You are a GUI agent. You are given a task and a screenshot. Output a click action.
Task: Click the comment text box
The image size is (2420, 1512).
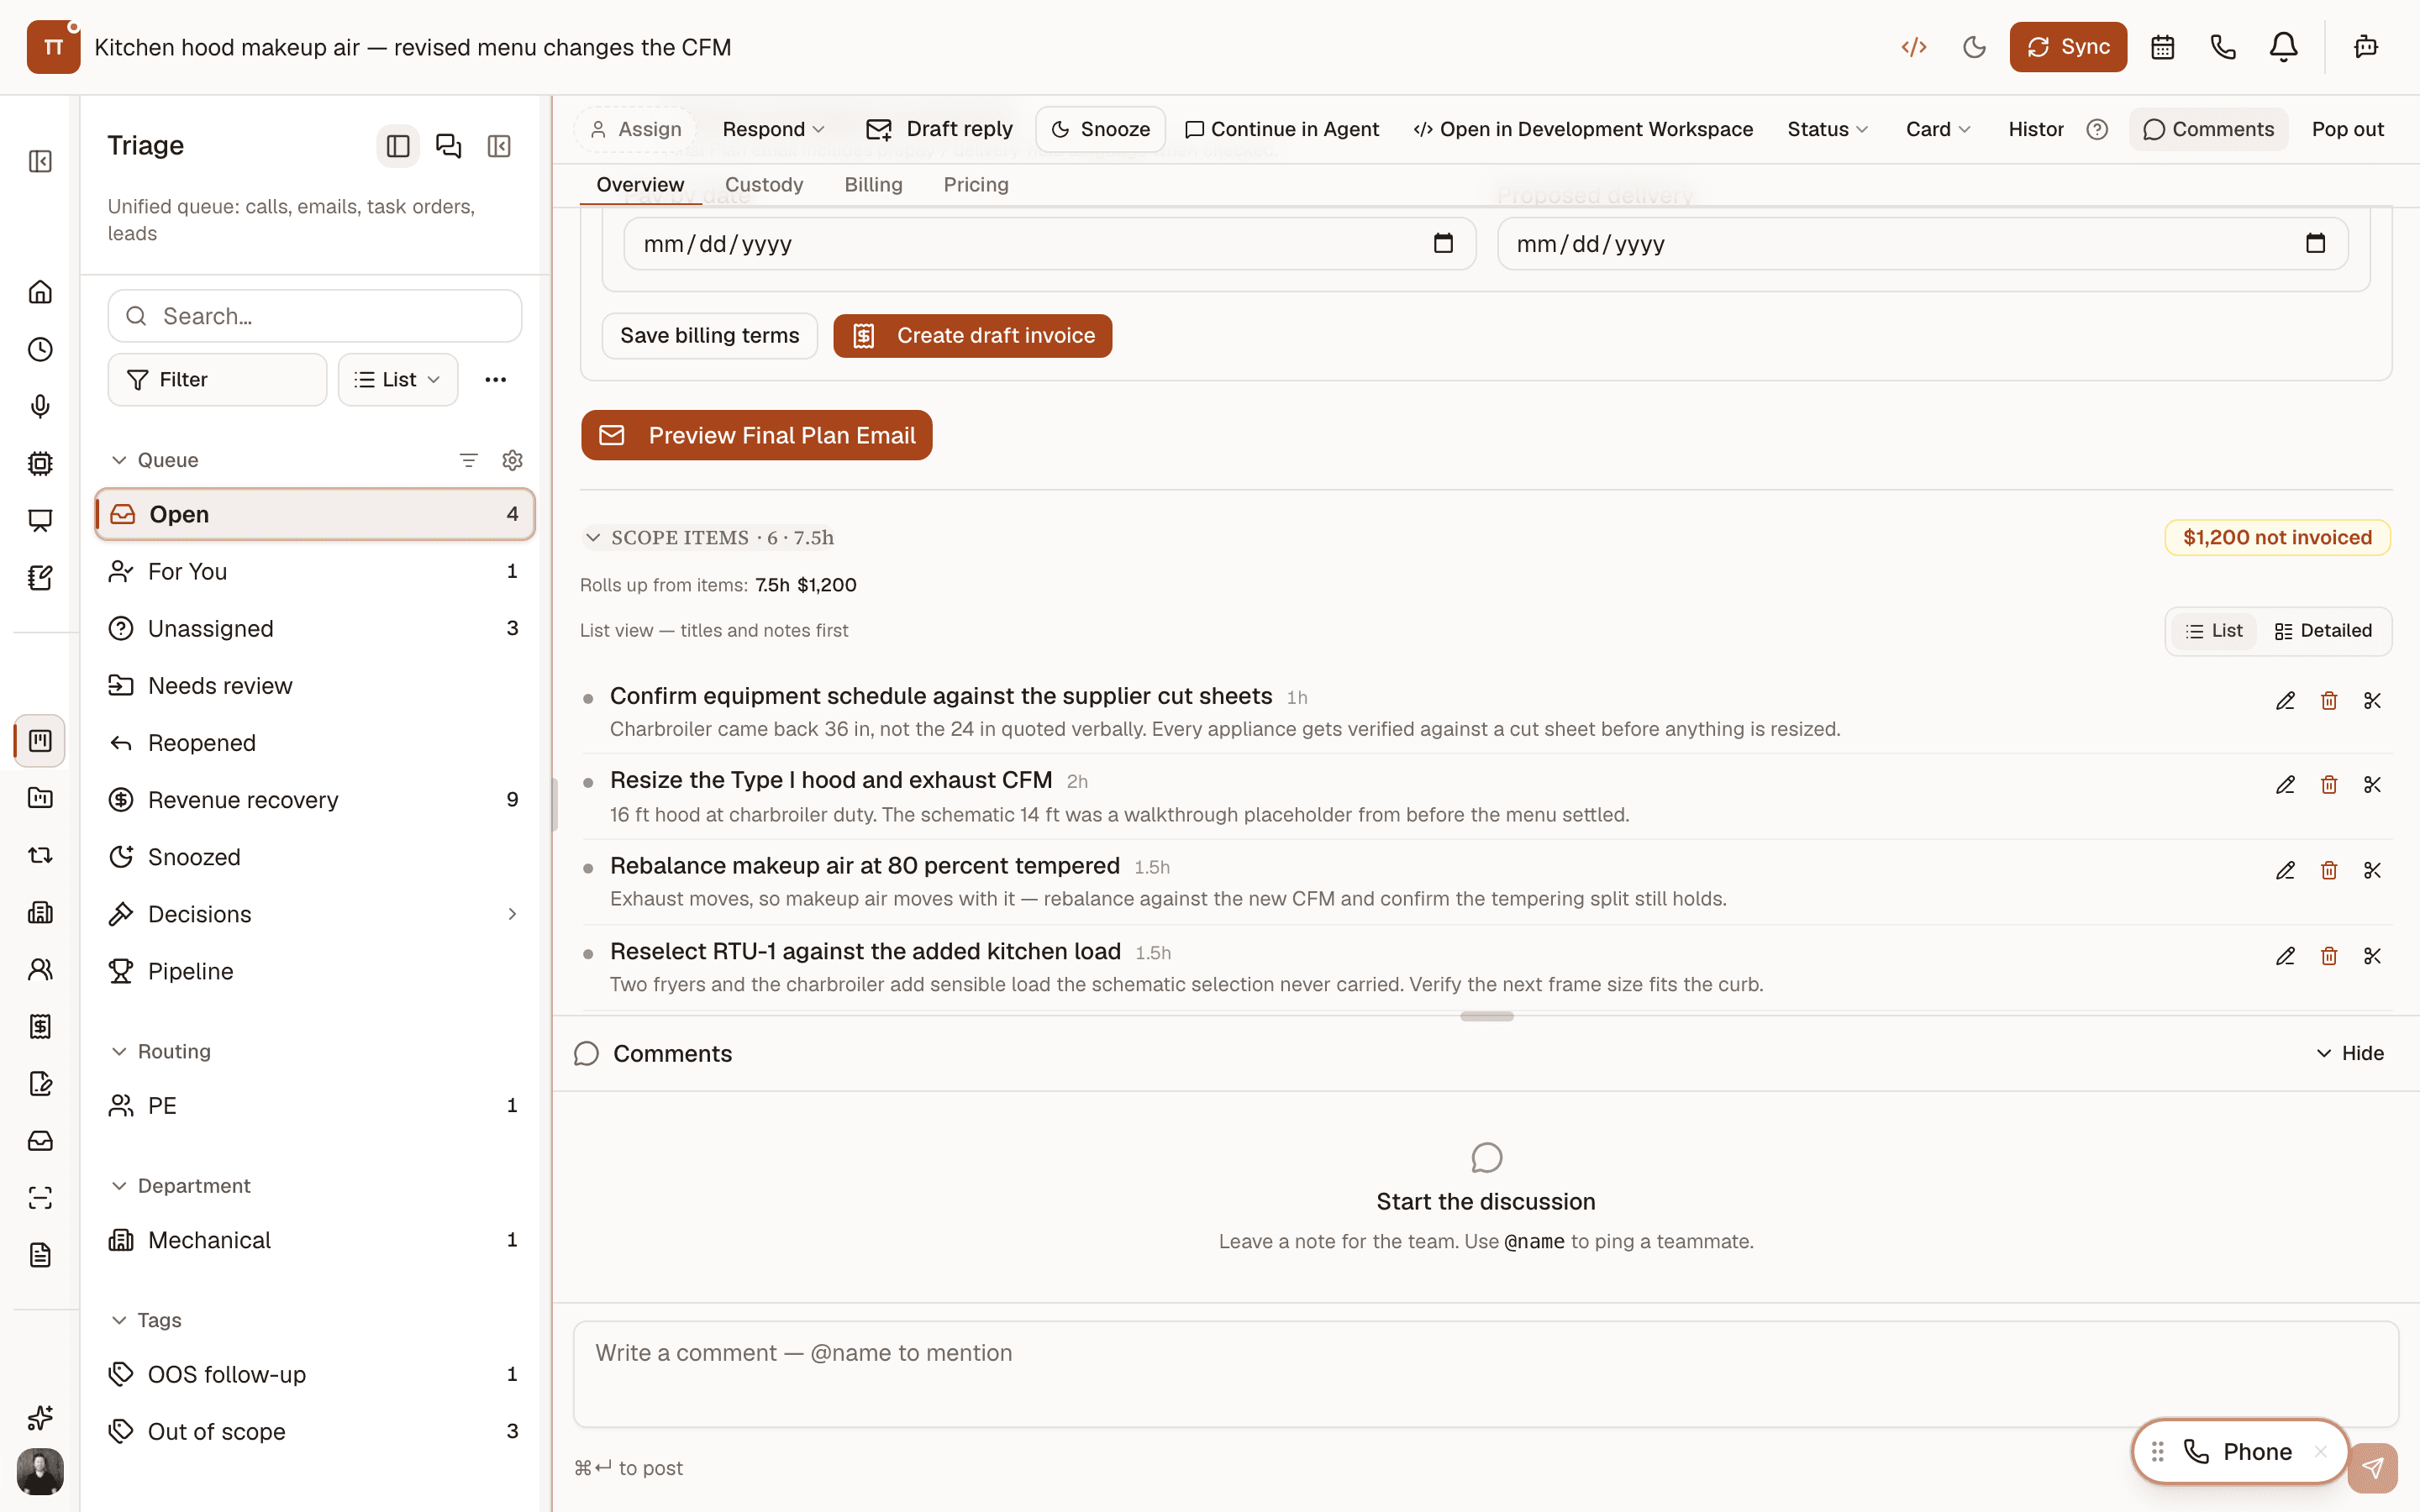point(1486,1374)
